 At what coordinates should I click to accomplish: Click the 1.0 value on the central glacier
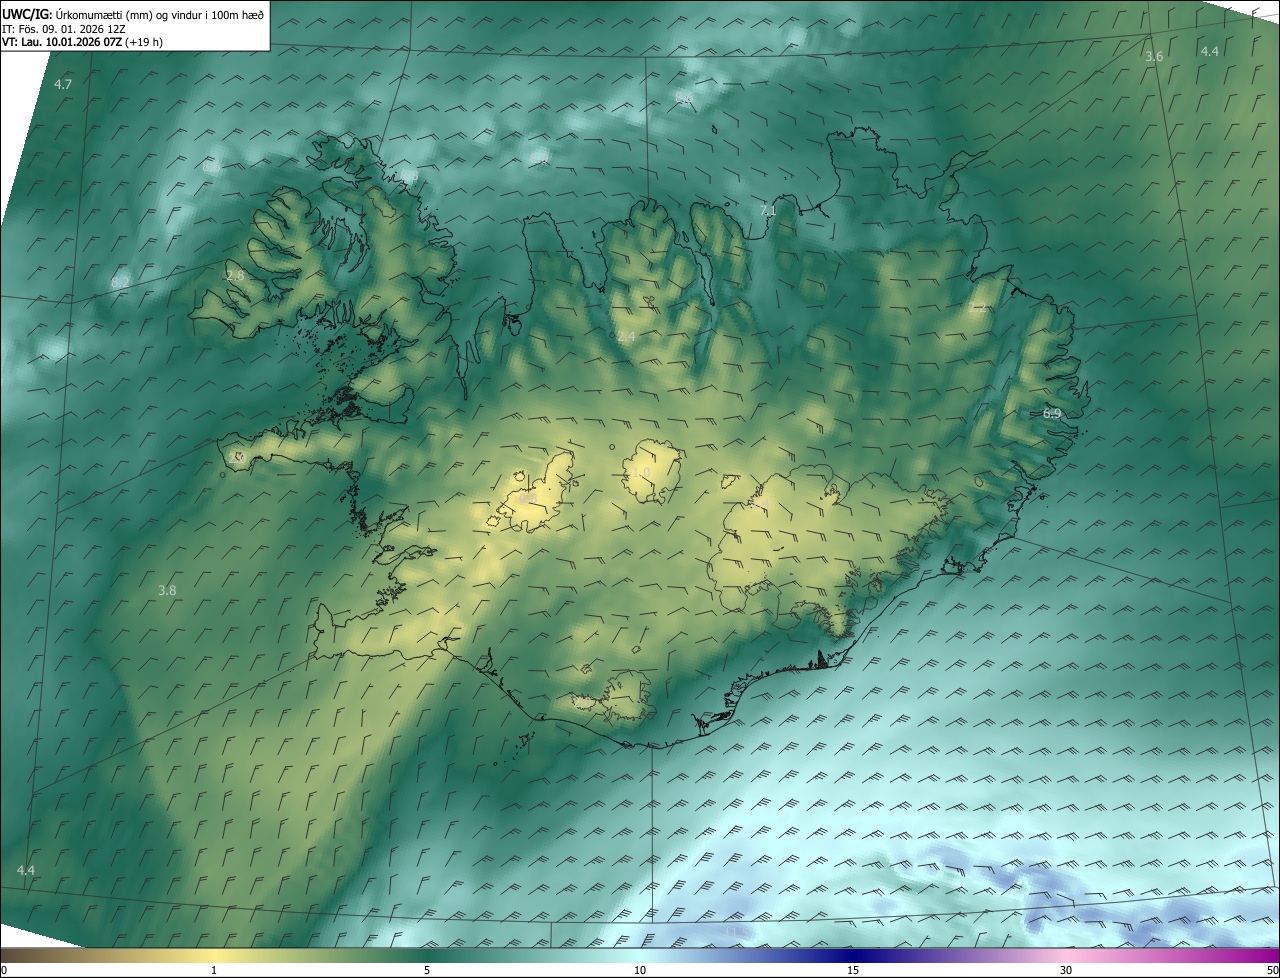pos(642,472)
